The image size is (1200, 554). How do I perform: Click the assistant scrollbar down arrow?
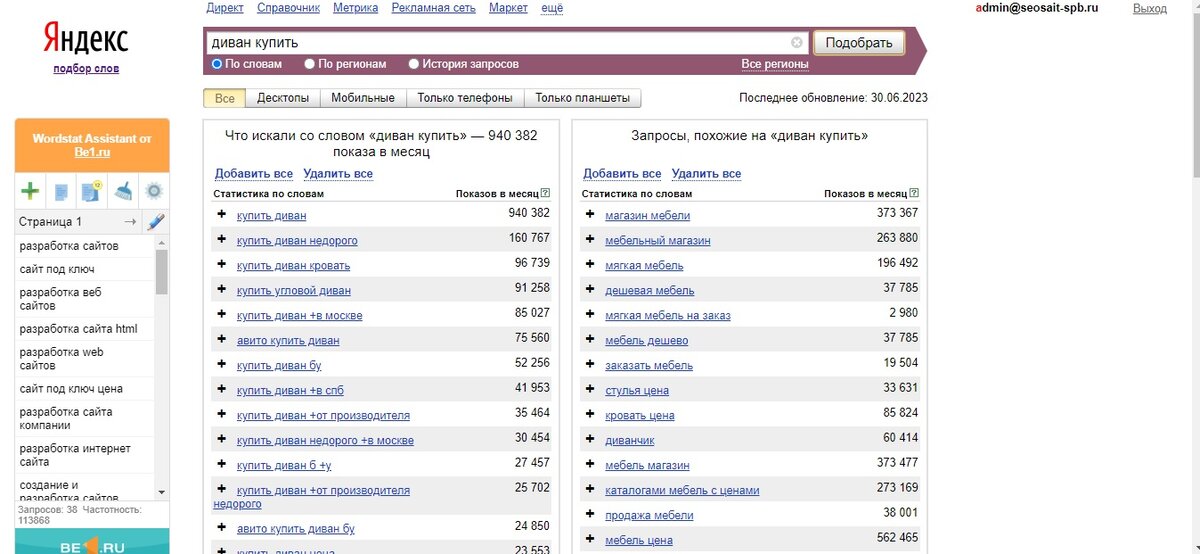(x=162, y=492)
